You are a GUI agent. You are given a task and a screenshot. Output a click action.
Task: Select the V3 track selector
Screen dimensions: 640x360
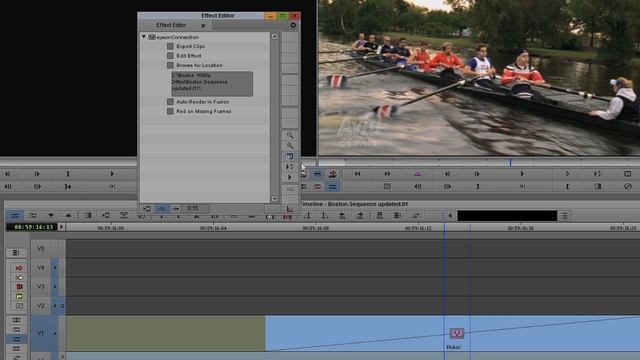[40, 287]
